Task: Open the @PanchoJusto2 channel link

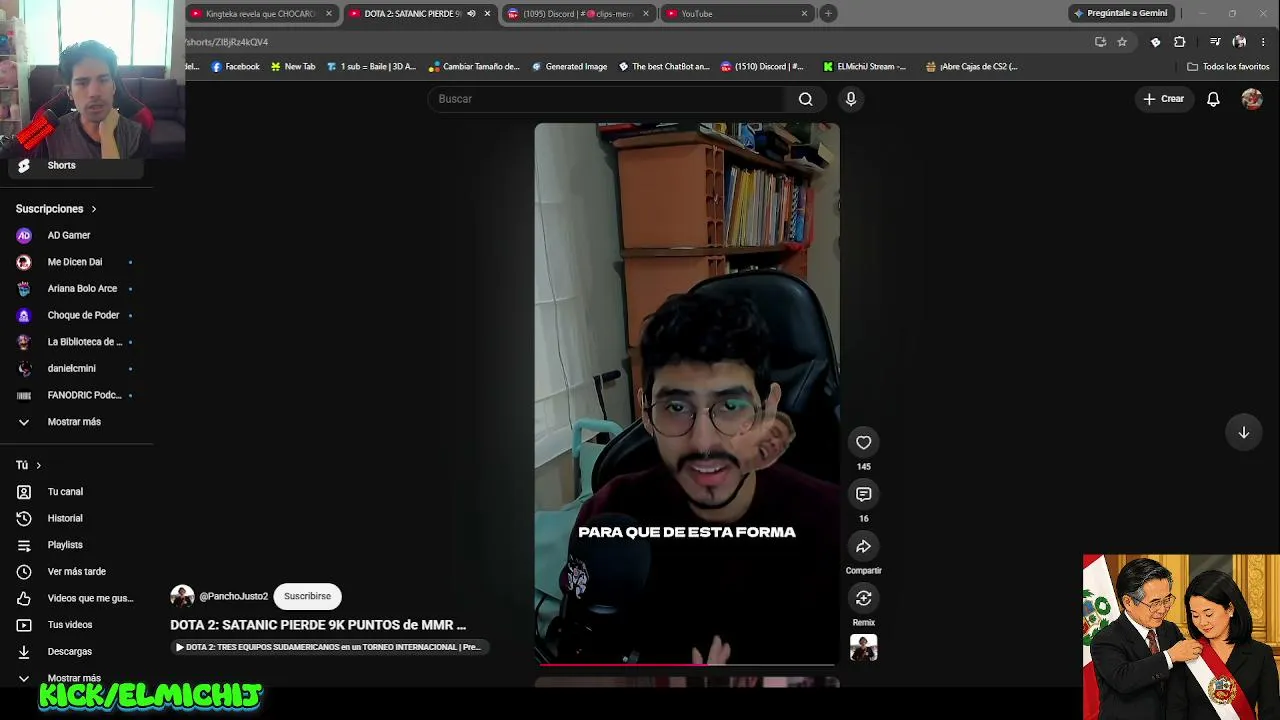Action: (234, 596)
